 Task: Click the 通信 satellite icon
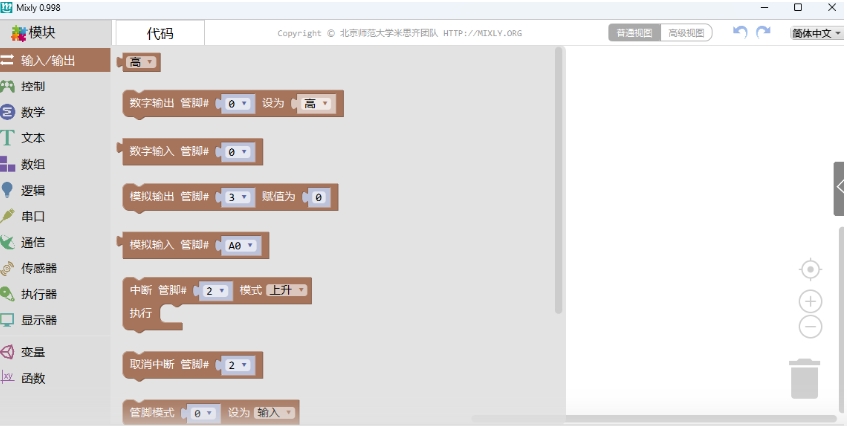pos(8,242)
